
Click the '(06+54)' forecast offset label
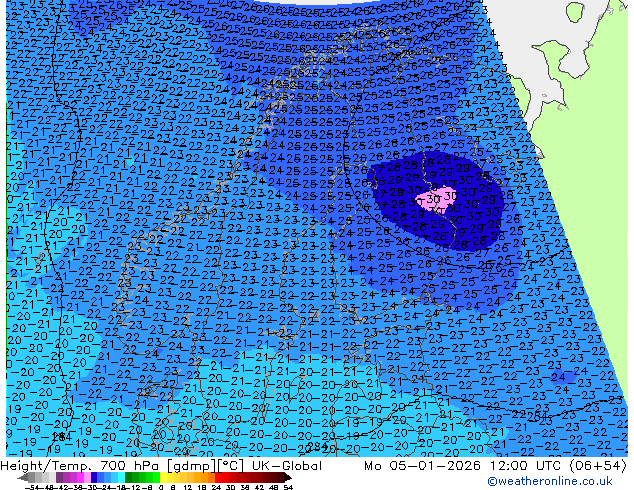(x=598, y=466)
